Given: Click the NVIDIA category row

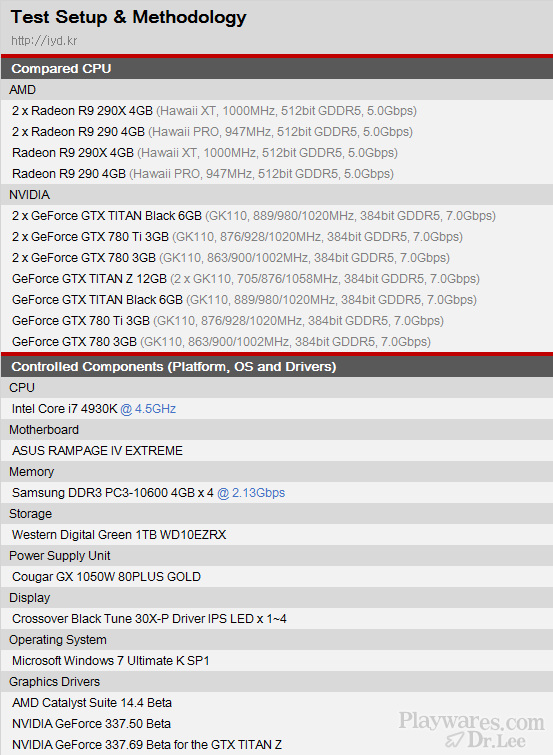Looking at the screenshot, I should click(x=276, y=195).
